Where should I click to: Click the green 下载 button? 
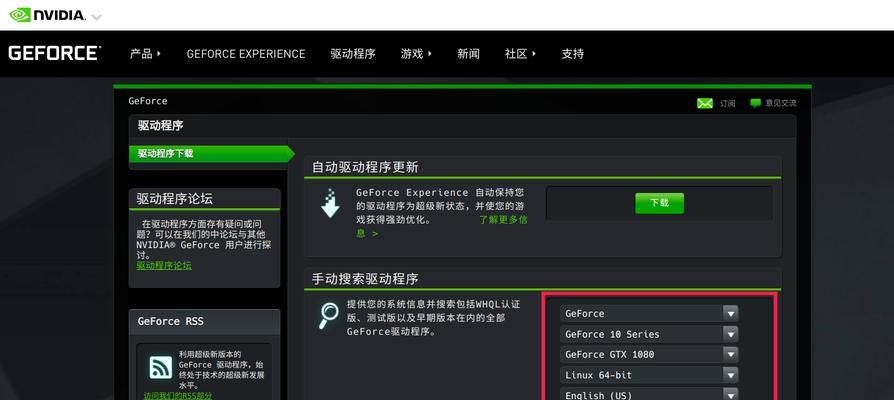(660, 203)
